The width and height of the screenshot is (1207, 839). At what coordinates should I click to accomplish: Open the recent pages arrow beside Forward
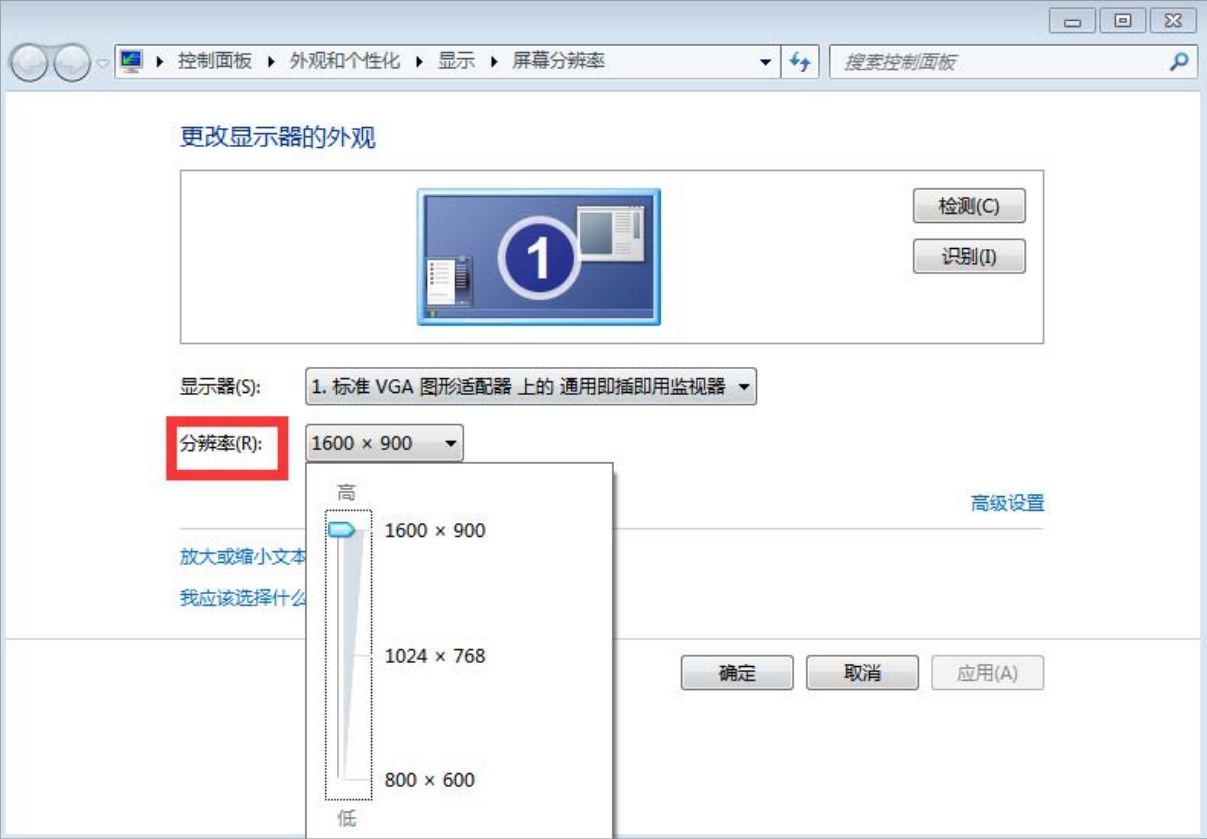click(102, 66)
